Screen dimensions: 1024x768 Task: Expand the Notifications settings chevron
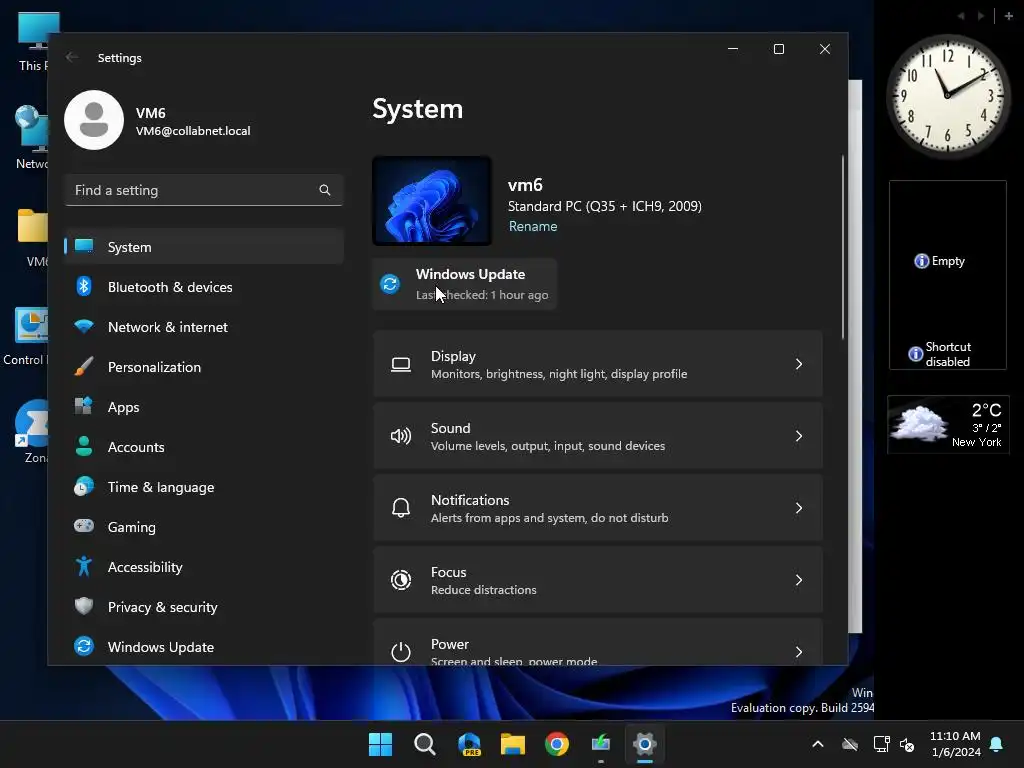coord(799,508)
